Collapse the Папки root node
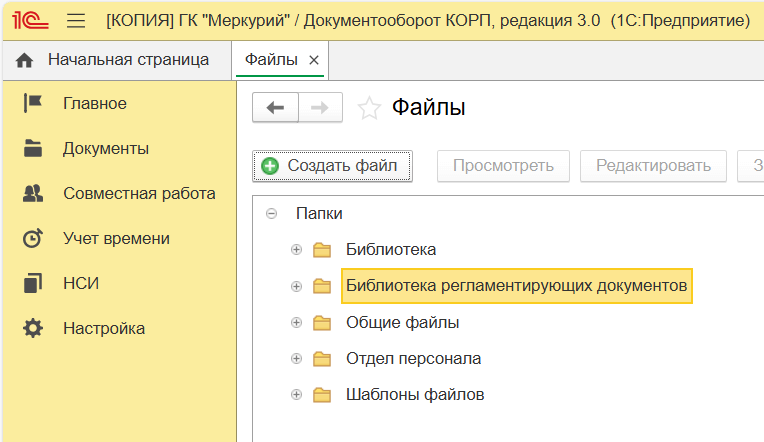Screen dimensions: 764x442 coord(271,214)
